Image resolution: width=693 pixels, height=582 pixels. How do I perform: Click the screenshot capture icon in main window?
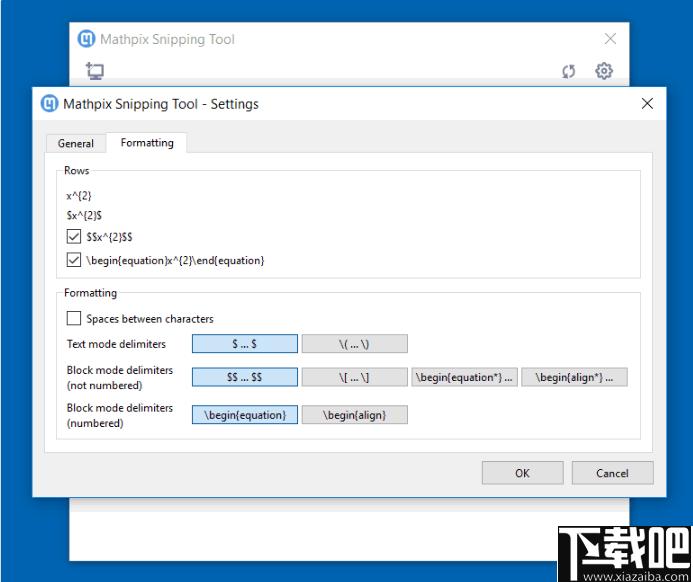point(95,71)
